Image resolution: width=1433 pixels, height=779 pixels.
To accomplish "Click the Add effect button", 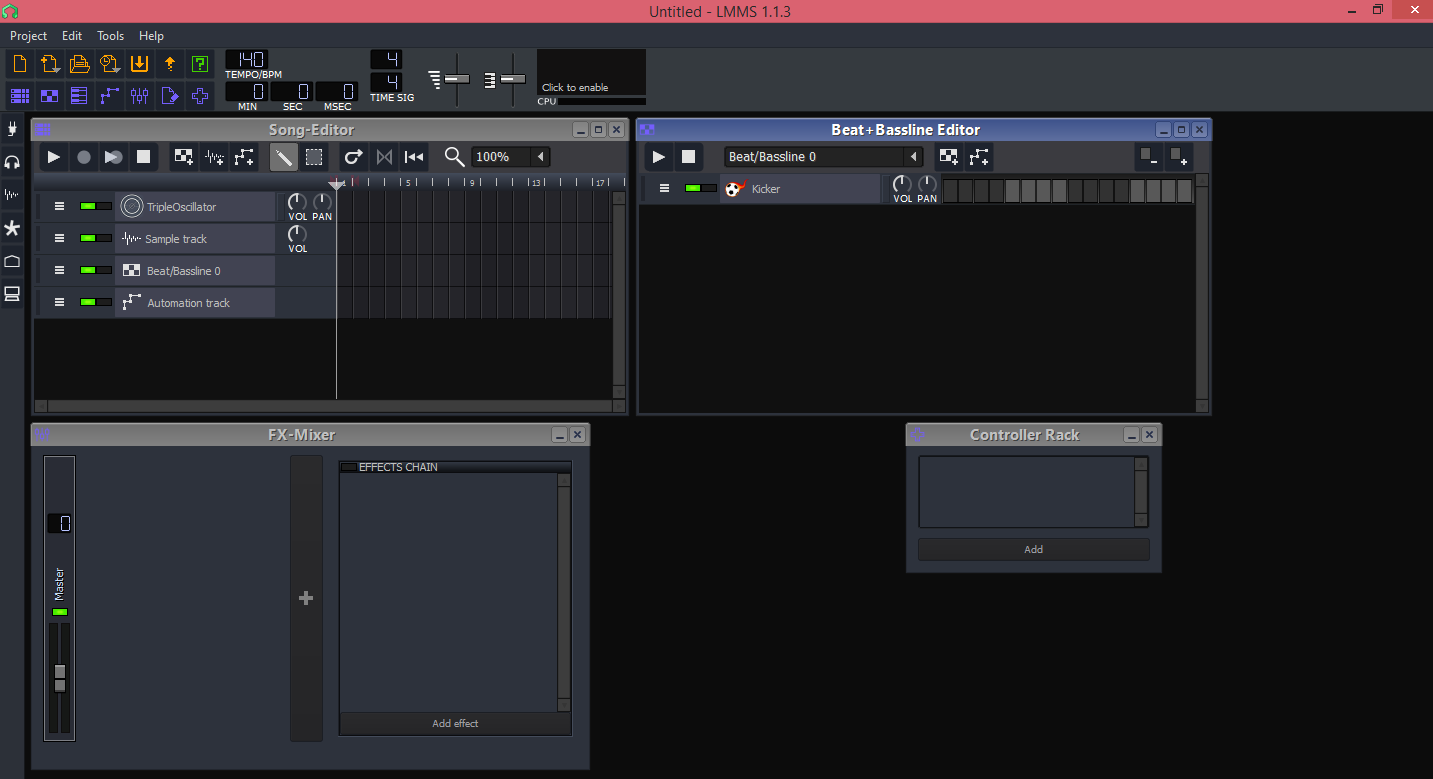I will [455, 723].
